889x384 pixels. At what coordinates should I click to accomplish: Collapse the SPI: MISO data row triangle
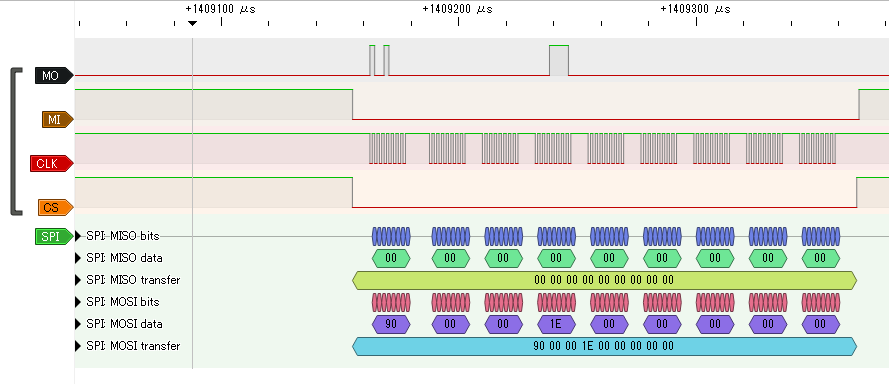tap(78, 258)
